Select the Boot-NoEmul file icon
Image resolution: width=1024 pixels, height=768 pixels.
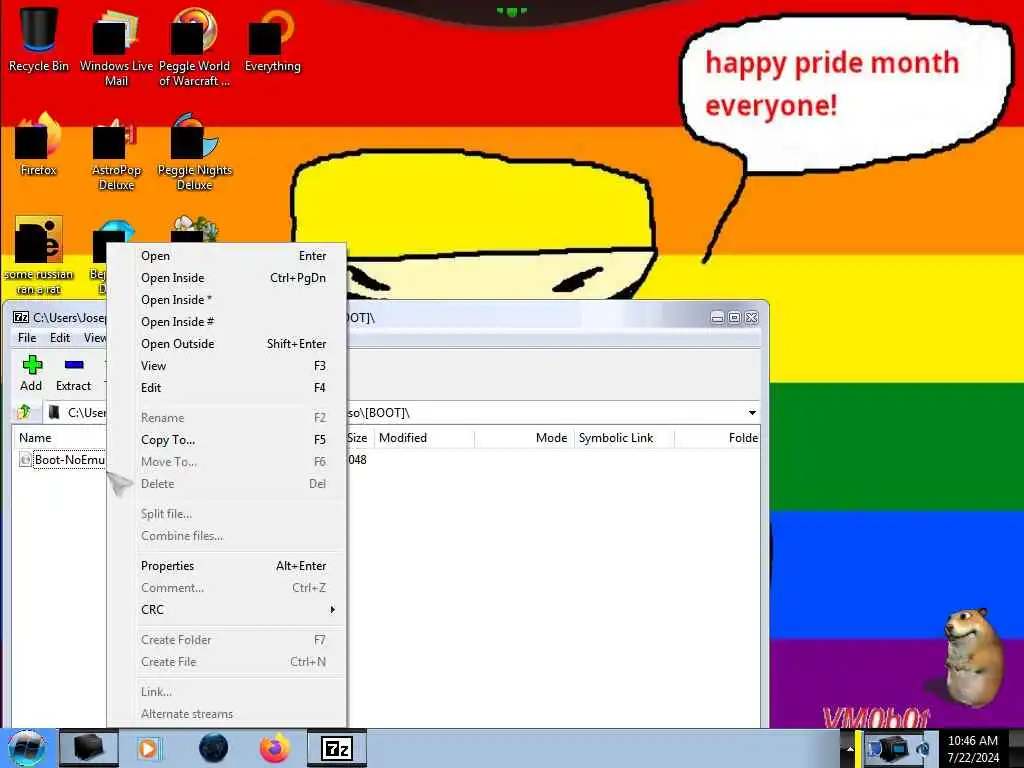[25, 460]
